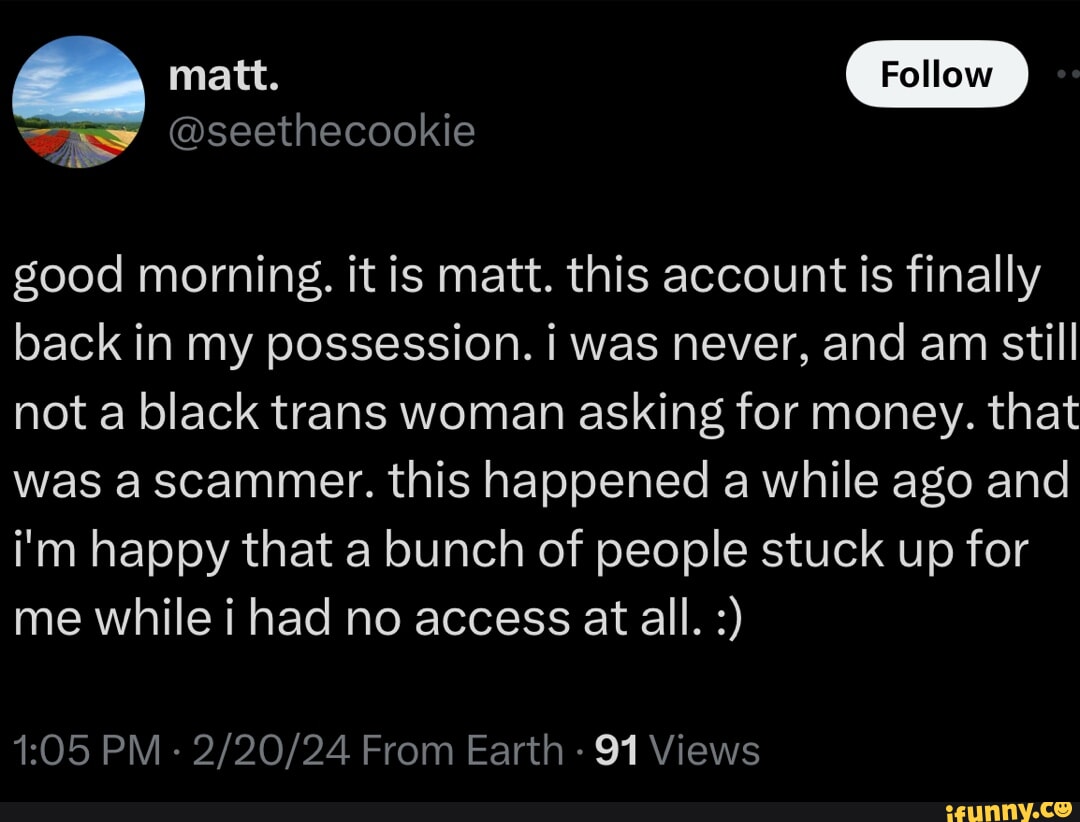Open the more options ellipsis
Screen dimensions: 1080x822
click(x=1067, y=75)
